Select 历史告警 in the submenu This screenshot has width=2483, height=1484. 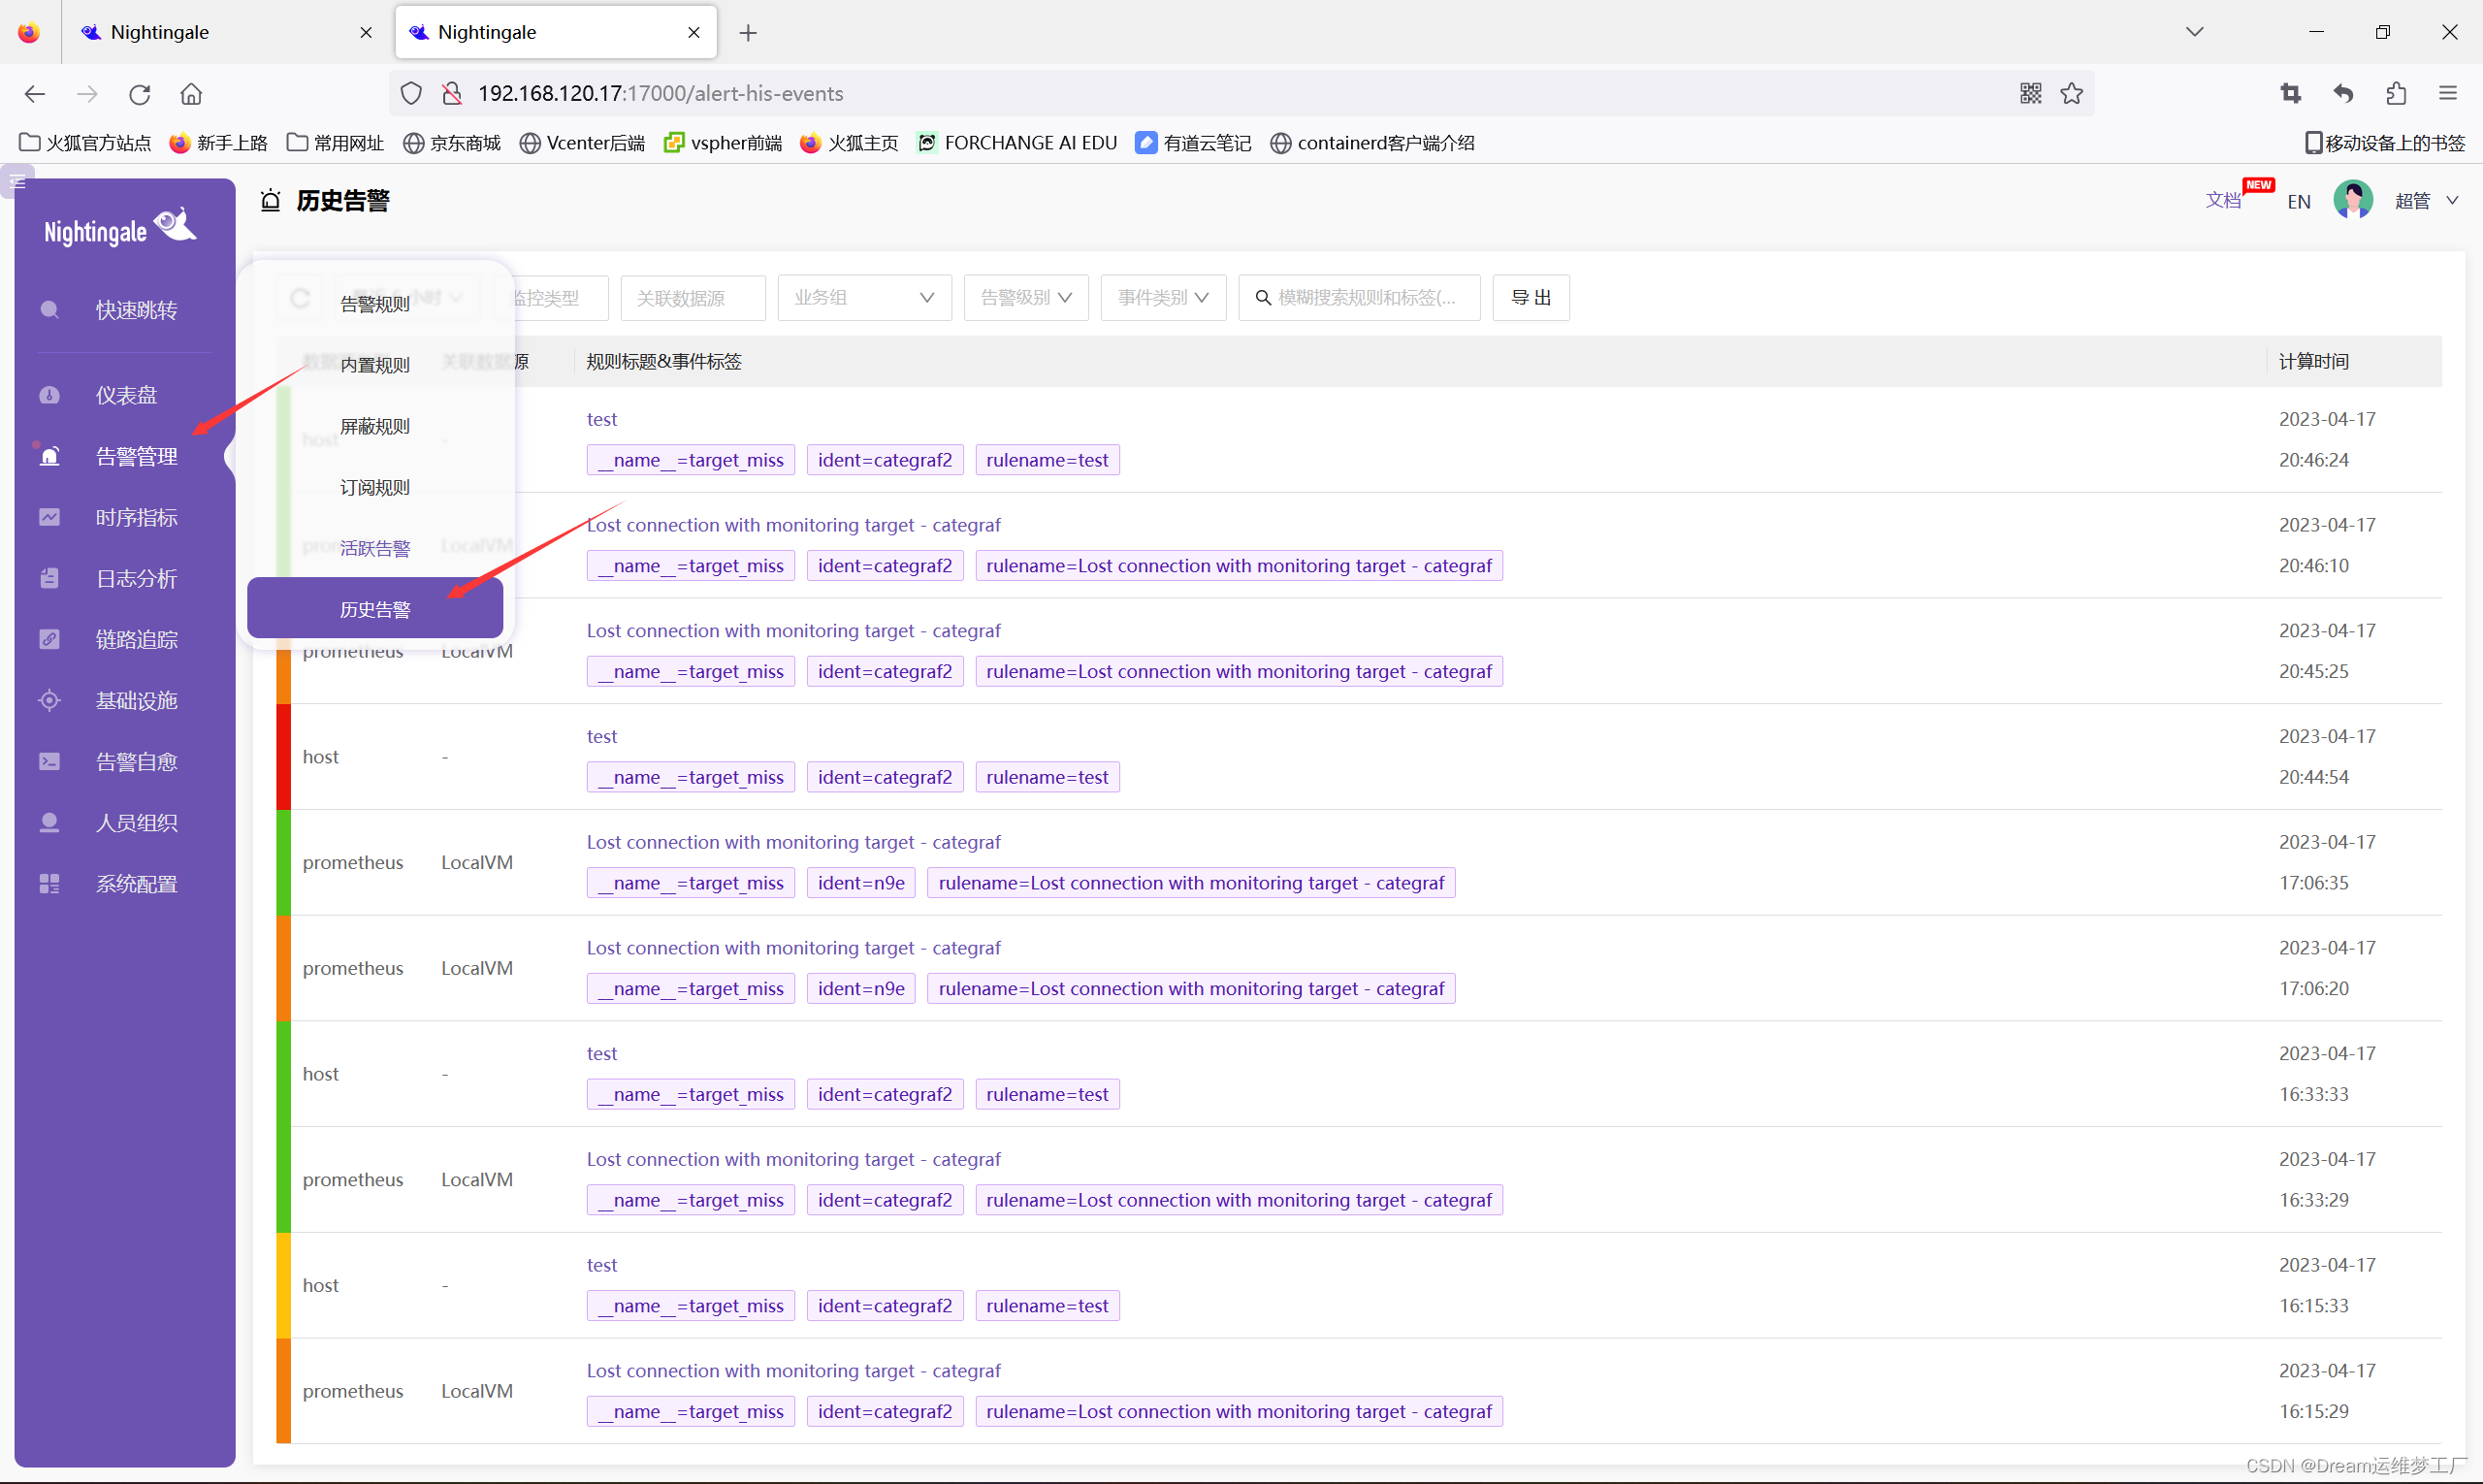(x=375, y=609)
